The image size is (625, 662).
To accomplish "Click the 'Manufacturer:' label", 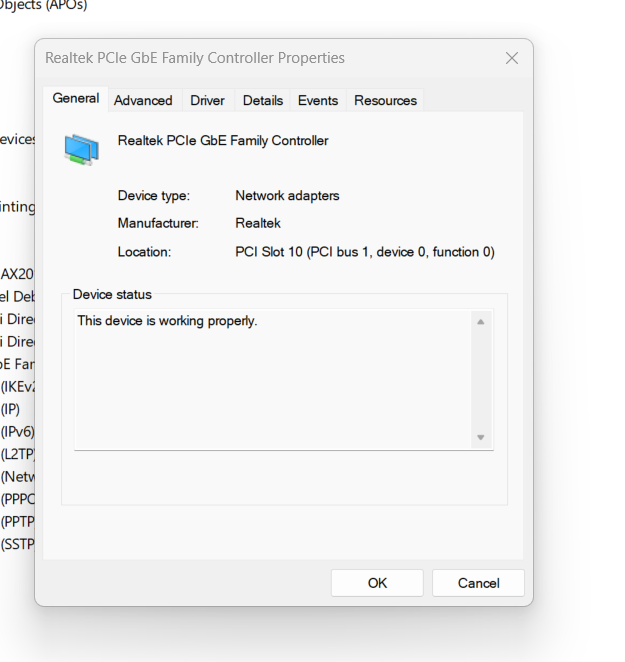I will point(158,223).
